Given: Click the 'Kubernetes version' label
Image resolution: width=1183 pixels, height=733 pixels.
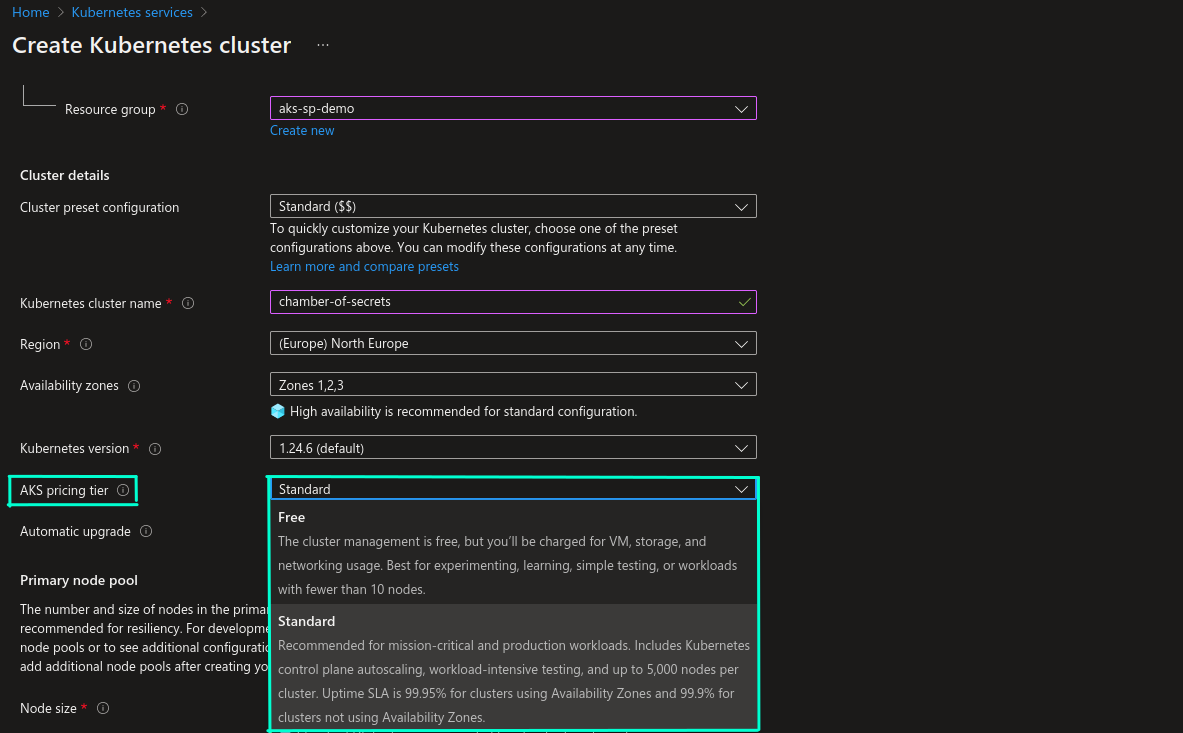Looking at the screenshot, I should 75,449.
